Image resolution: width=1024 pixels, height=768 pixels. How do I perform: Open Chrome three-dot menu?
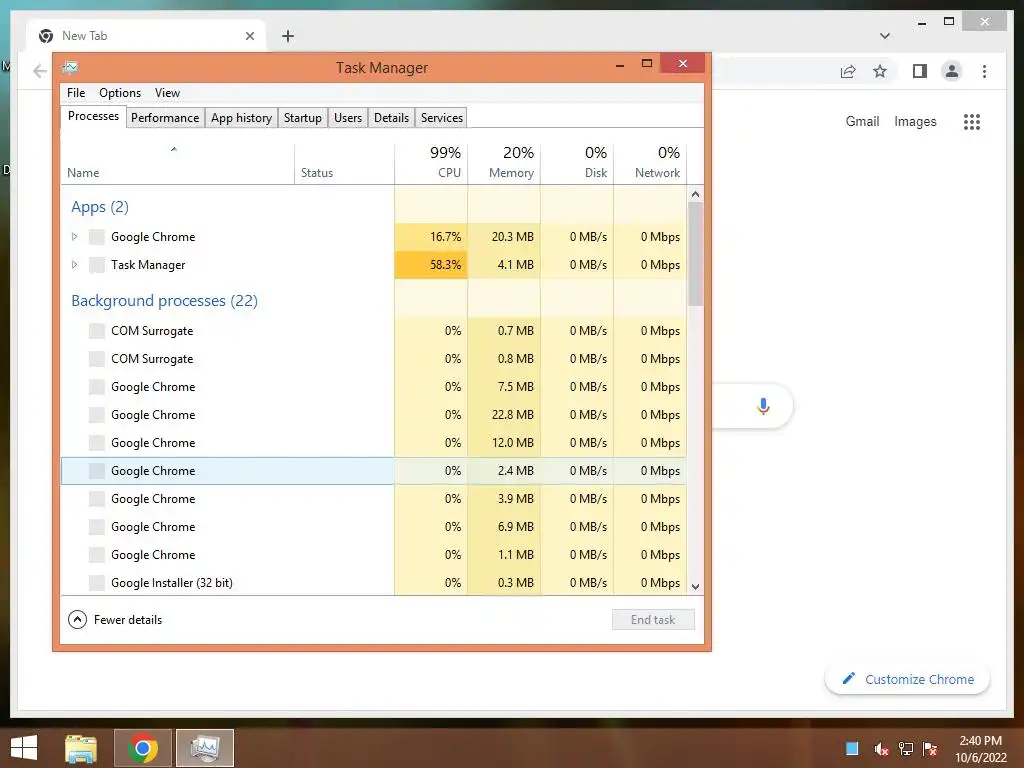pos(984,71)
